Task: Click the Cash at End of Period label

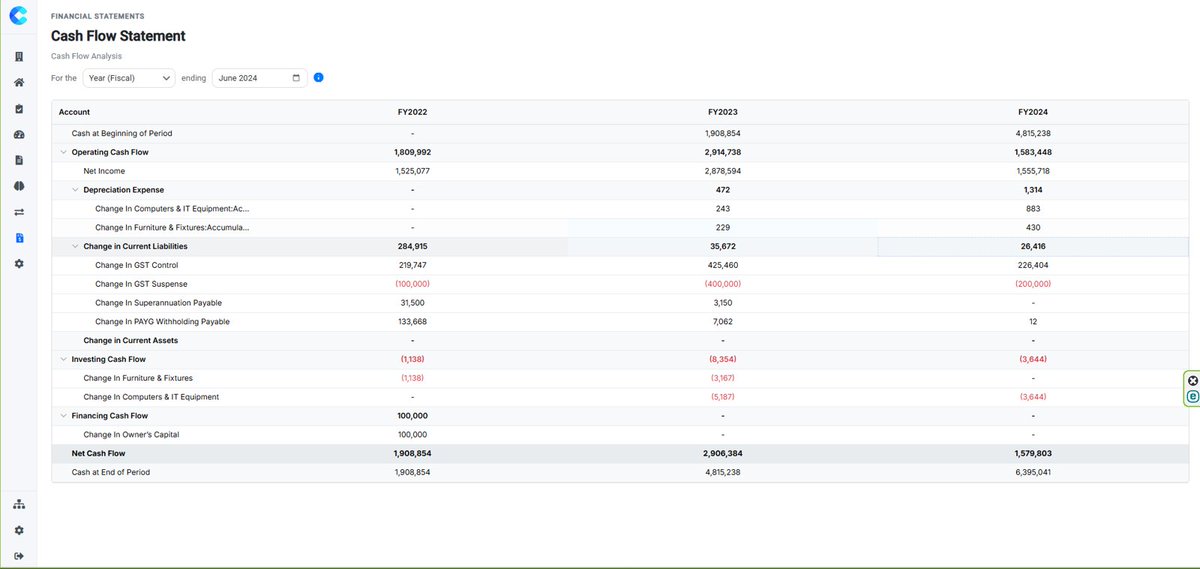Action: click(x=110, y=472)
